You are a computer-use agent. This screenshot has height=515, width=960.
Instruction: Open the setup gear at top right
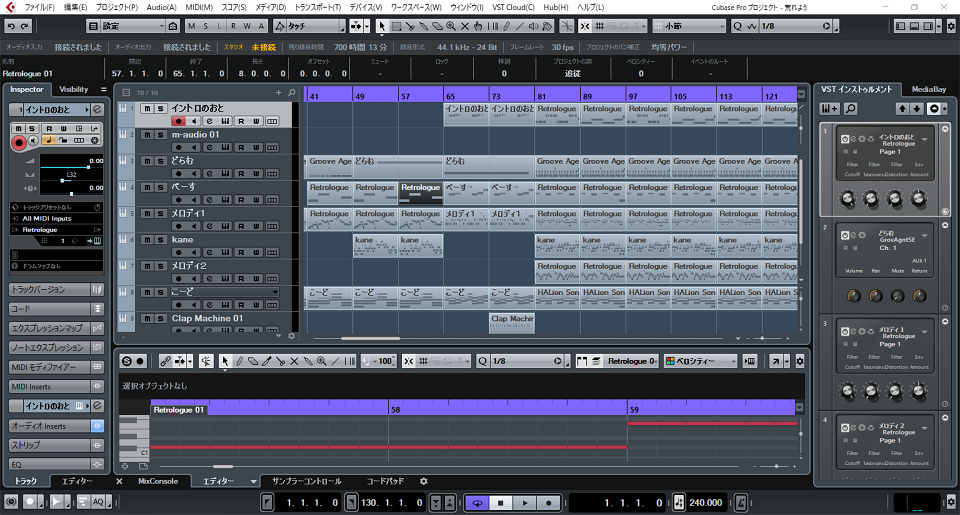951,26
